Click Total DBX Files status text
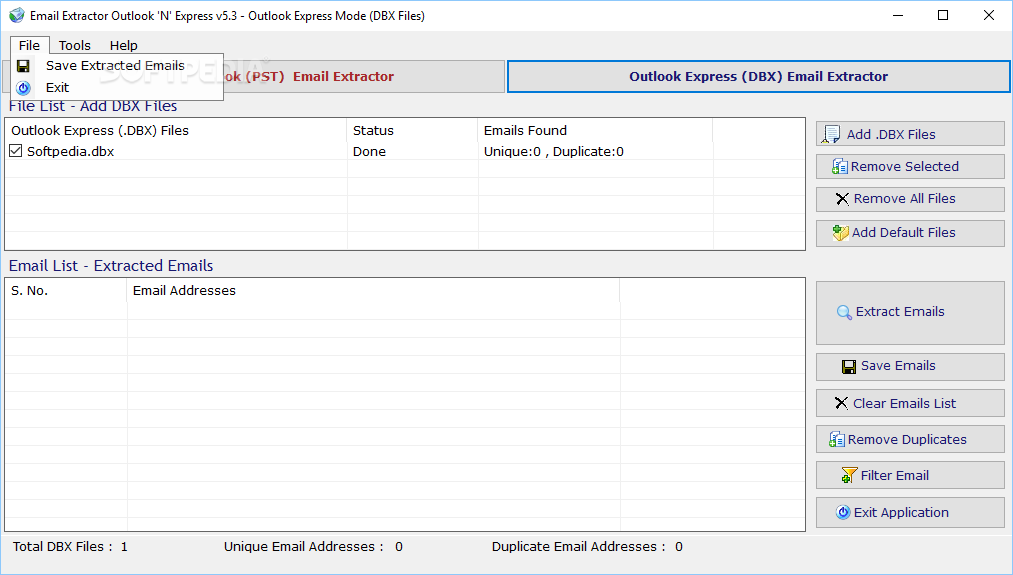 click(70, 547)
